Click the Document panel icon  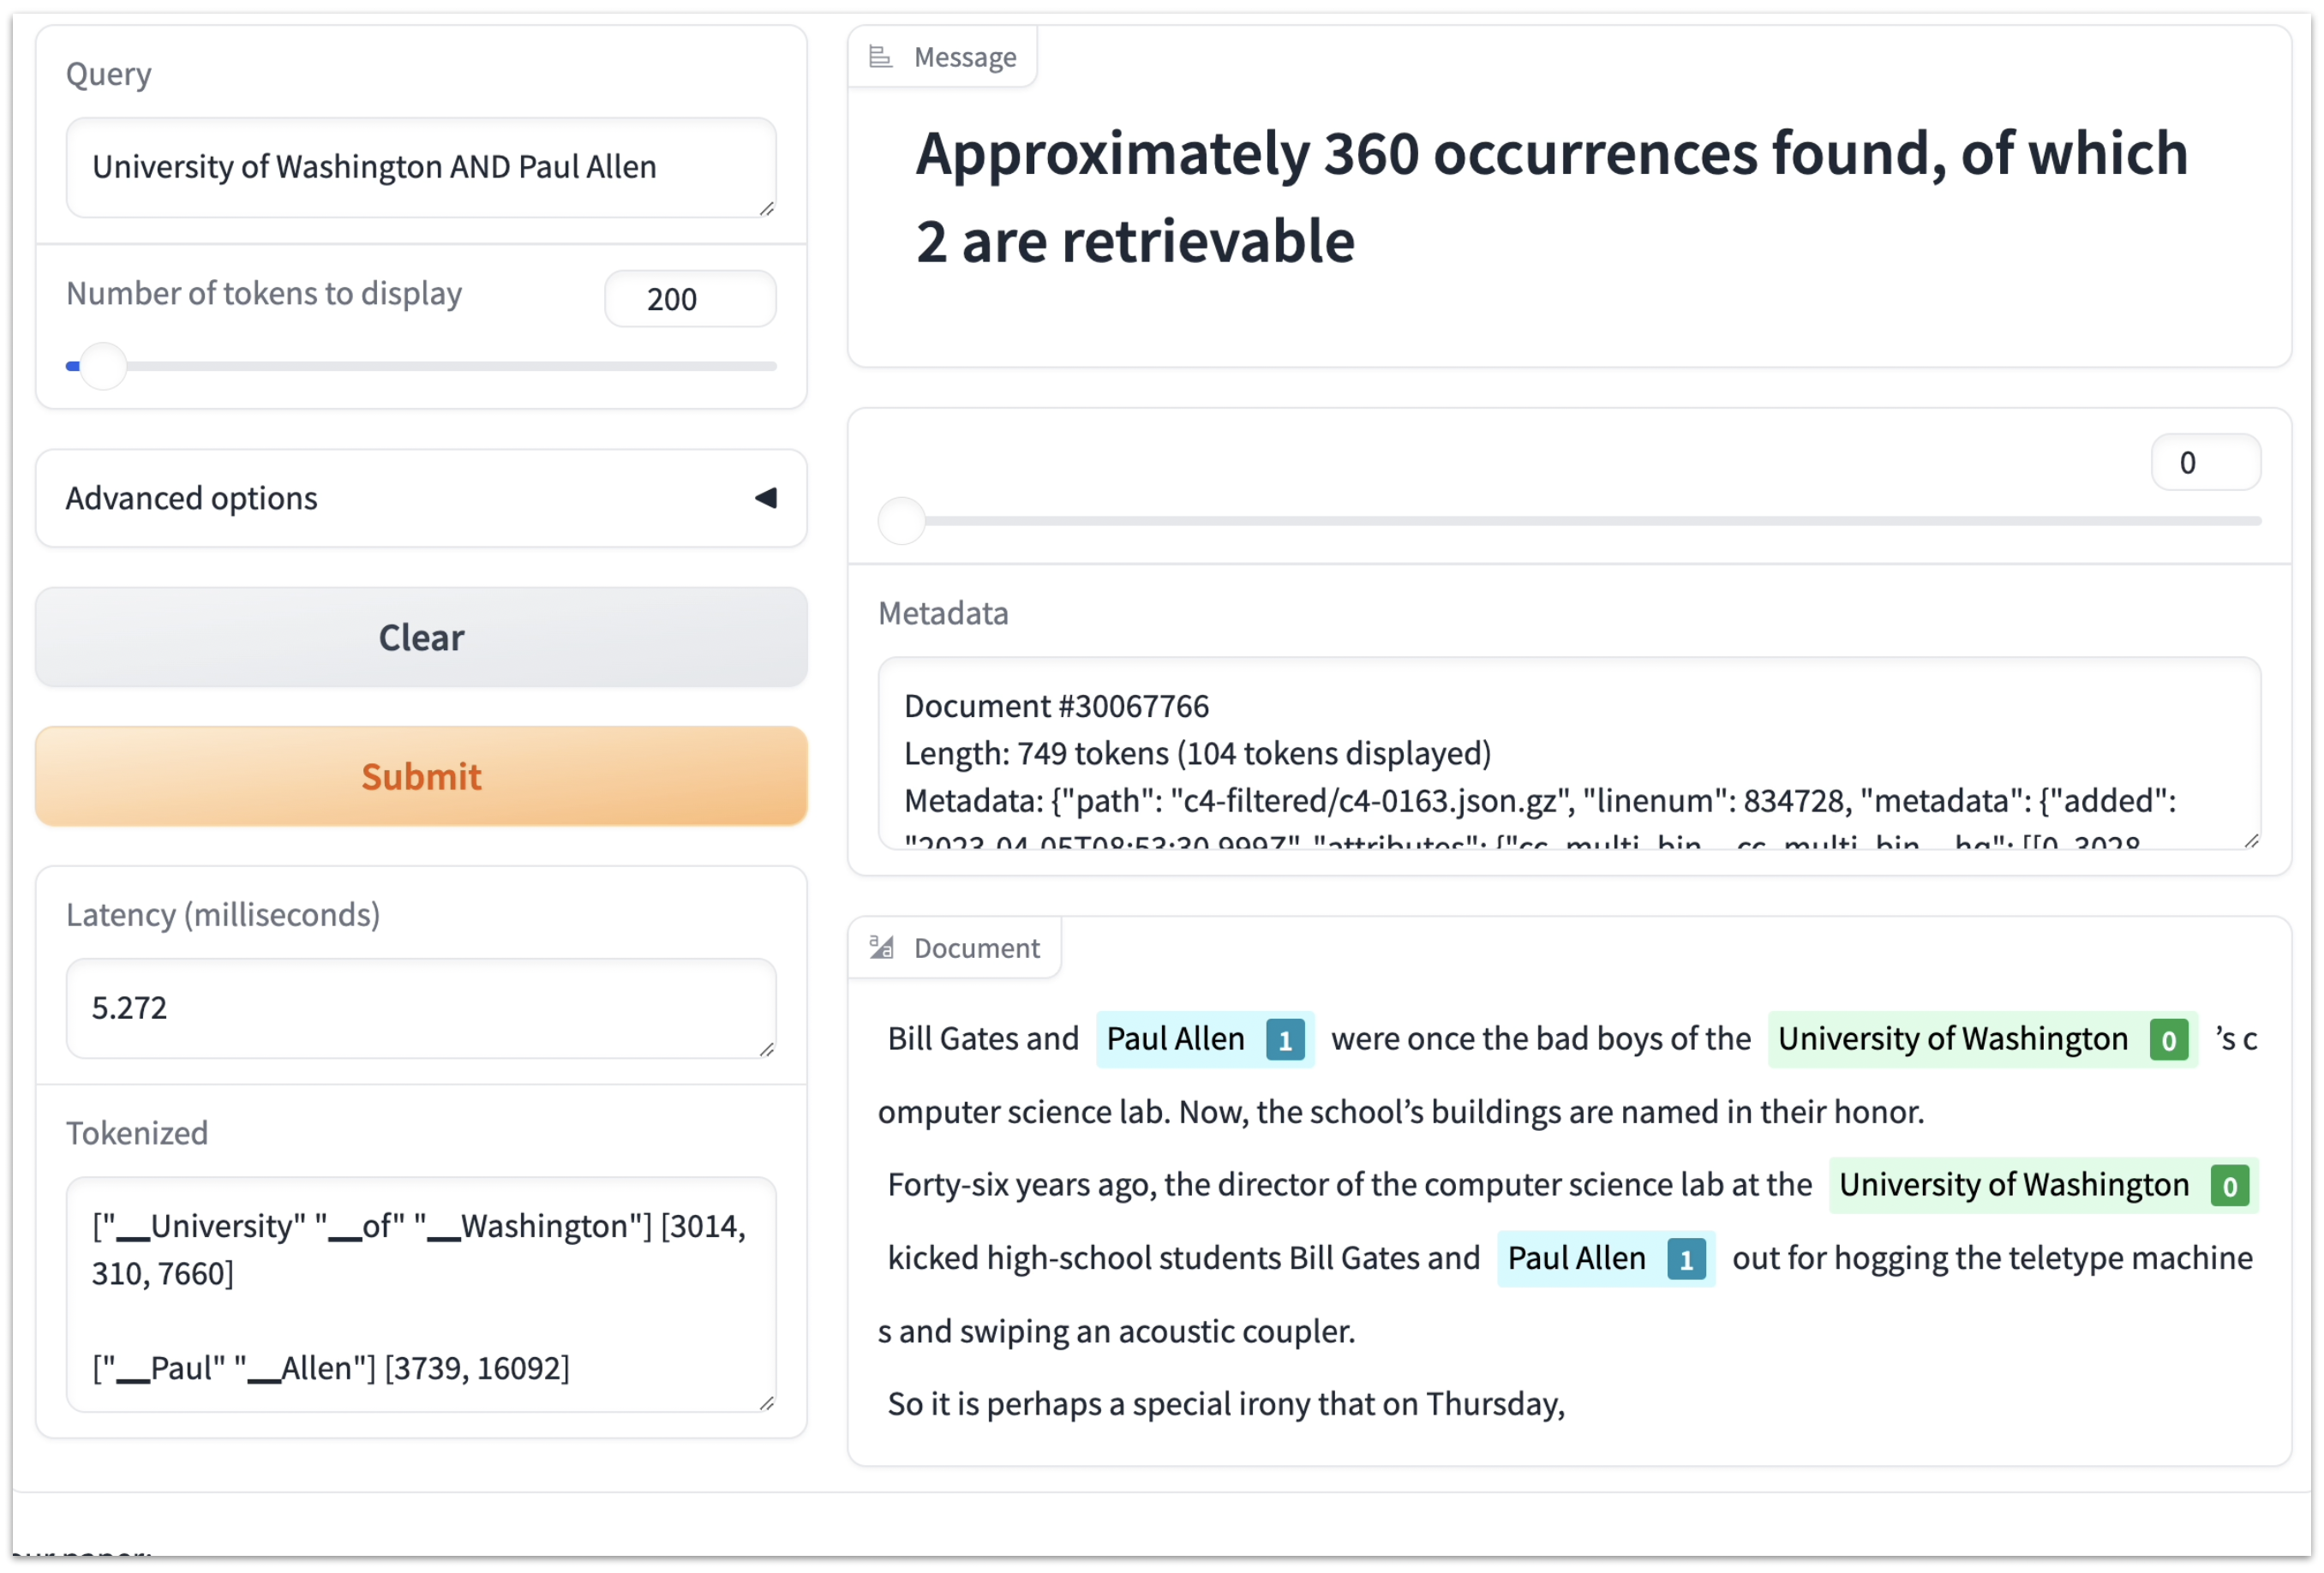click(x=881, y=947)
